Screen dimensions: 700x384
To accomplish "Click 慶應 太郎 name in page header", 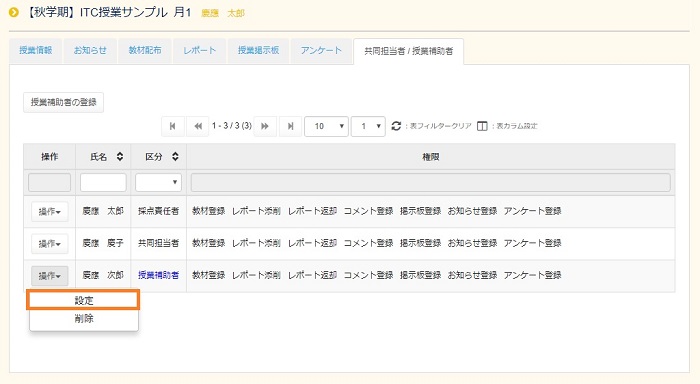I will [x=223, y=13].
